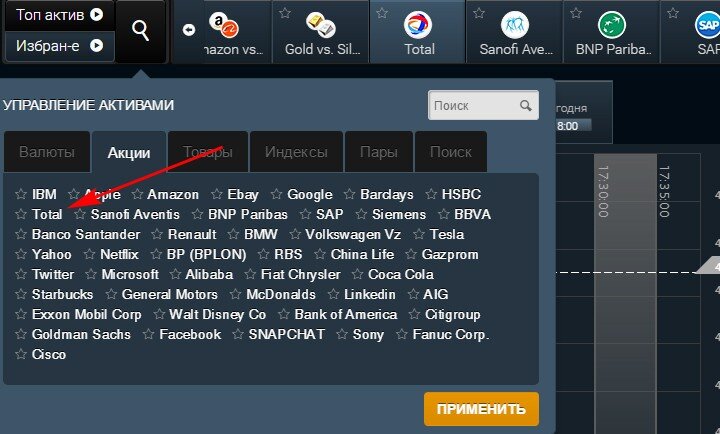Select Exxon Mobil Corp stock
The image size is (720, 434).
point(86,315)
